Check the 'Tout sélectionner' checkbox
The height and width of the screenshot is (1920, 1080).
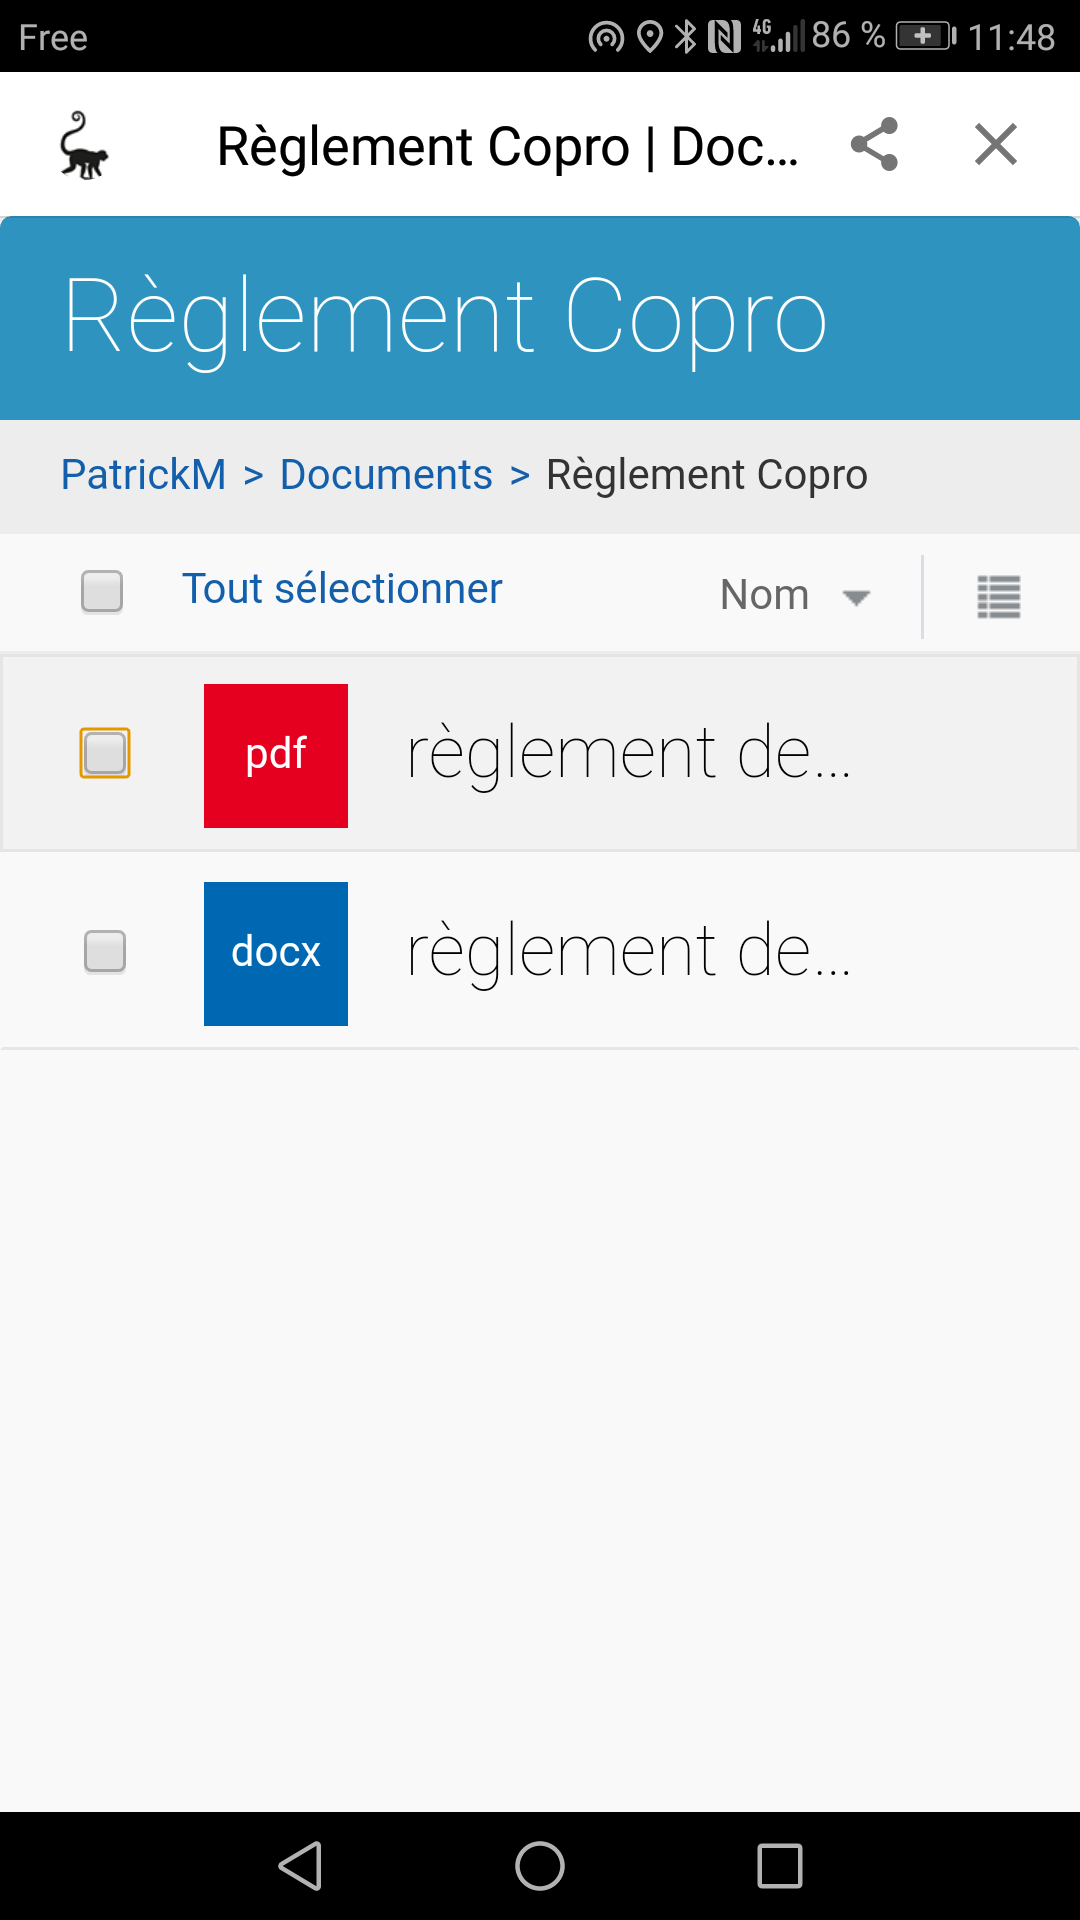point(102,591)
